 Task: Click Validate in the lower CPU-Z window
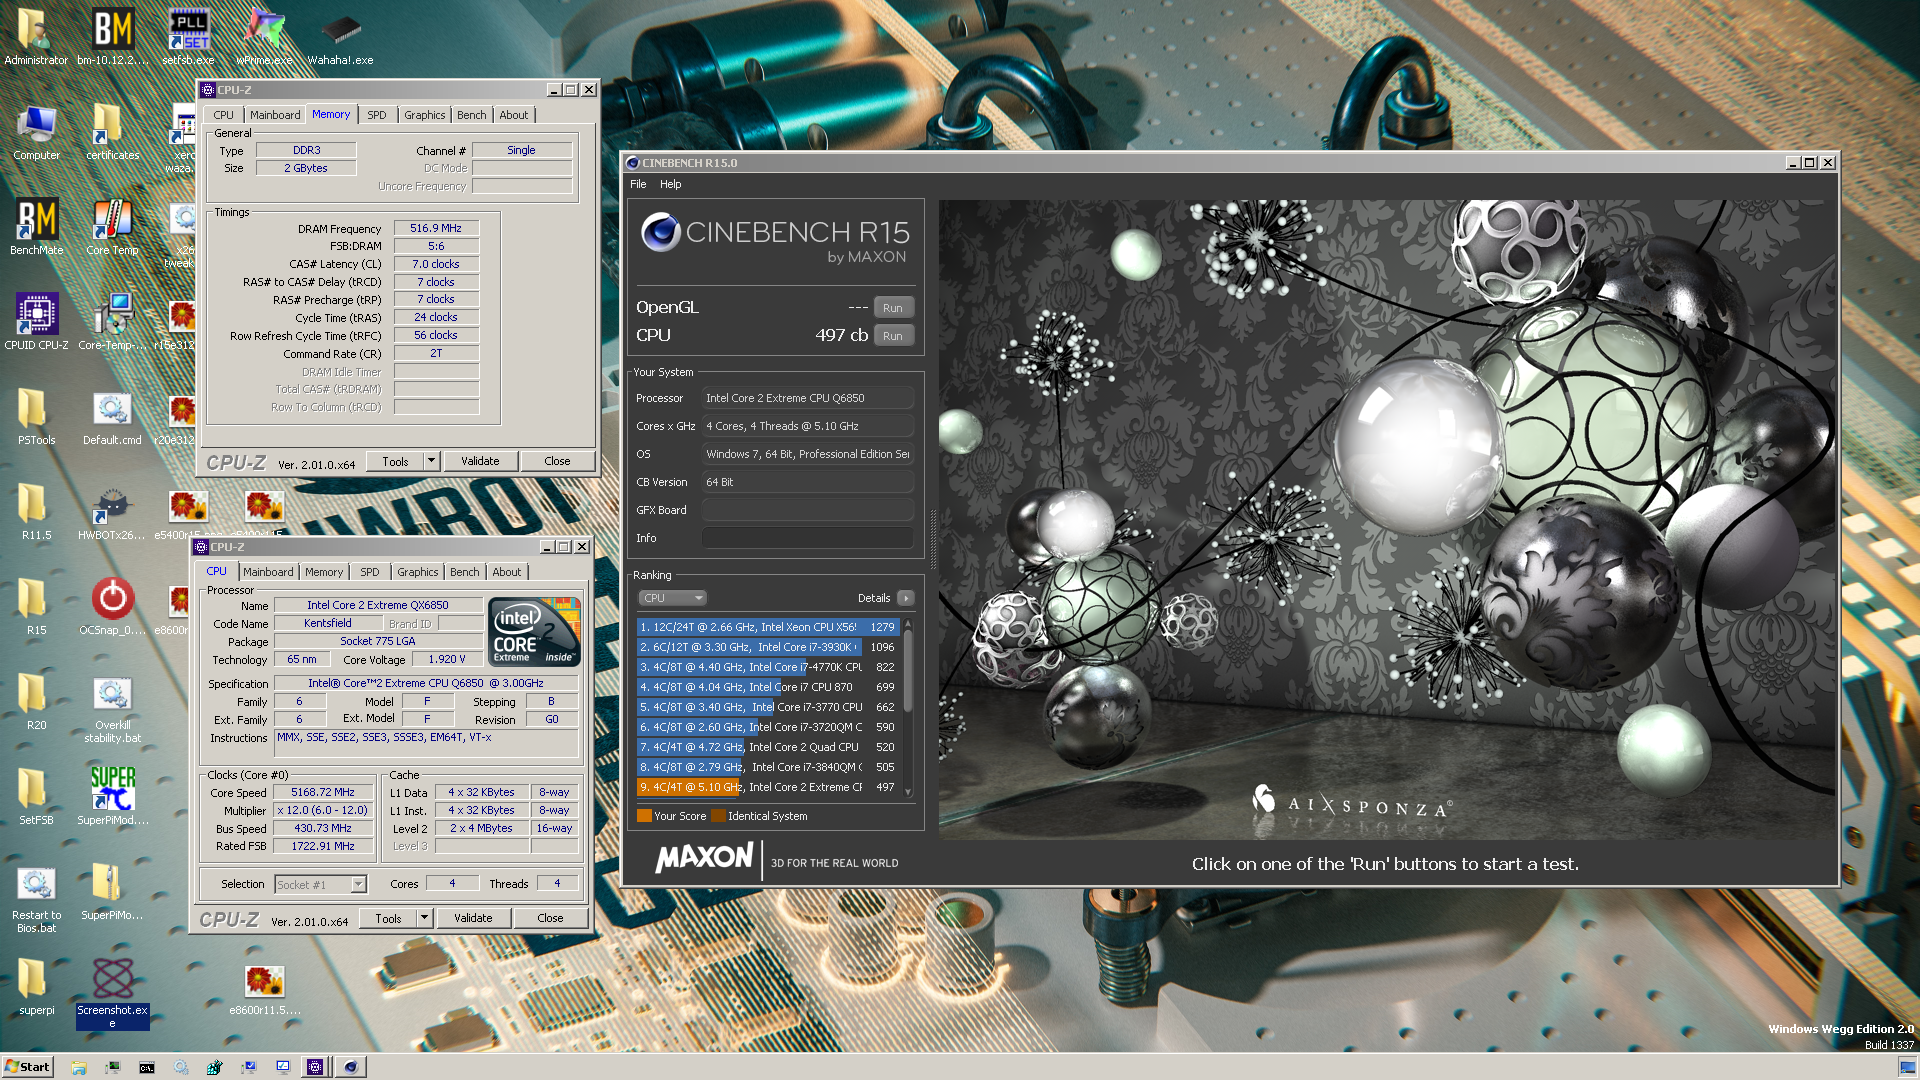473,918
